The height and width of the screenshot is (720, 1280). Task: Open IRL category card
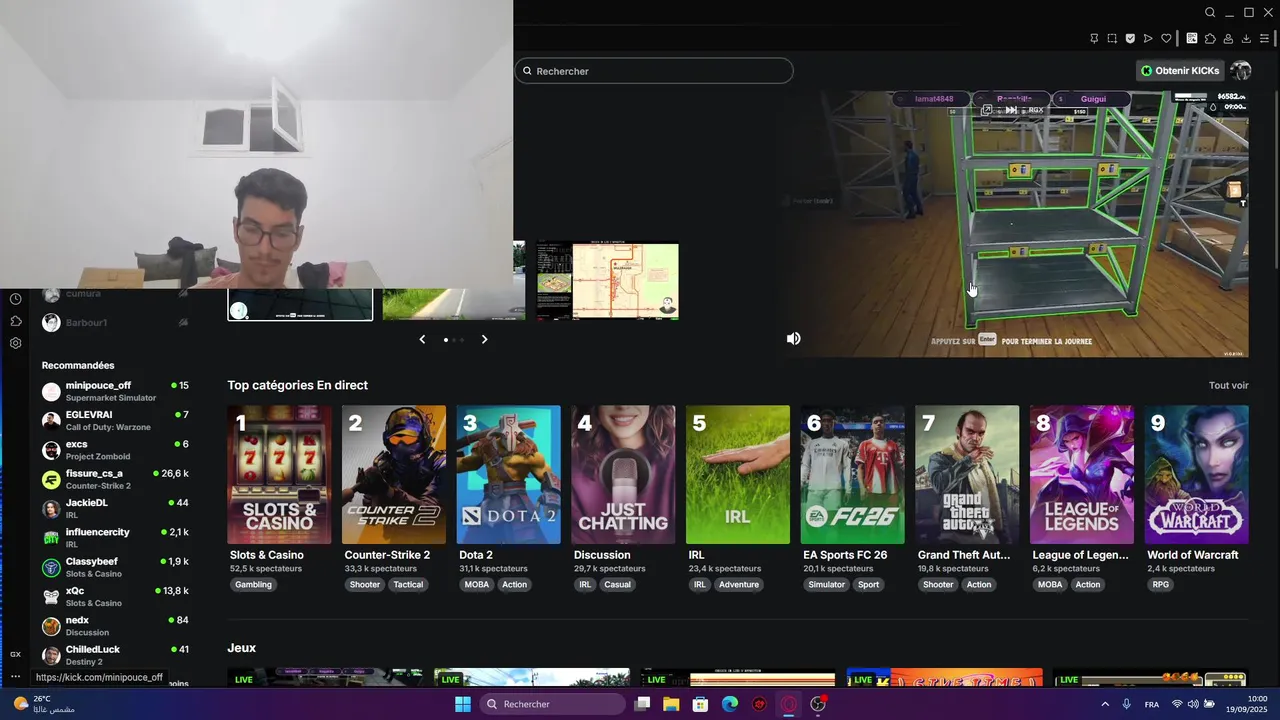(x=738, y=475)
